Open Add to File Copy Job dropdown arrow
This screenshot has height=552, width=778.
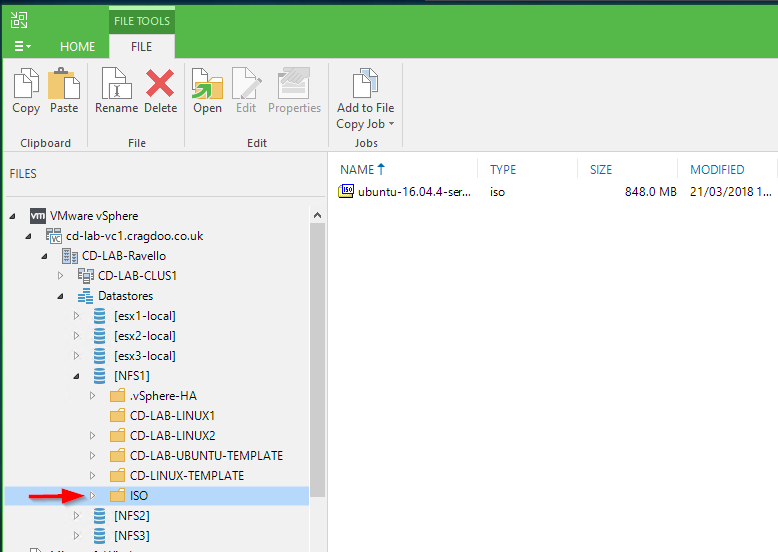click(391, 123)
